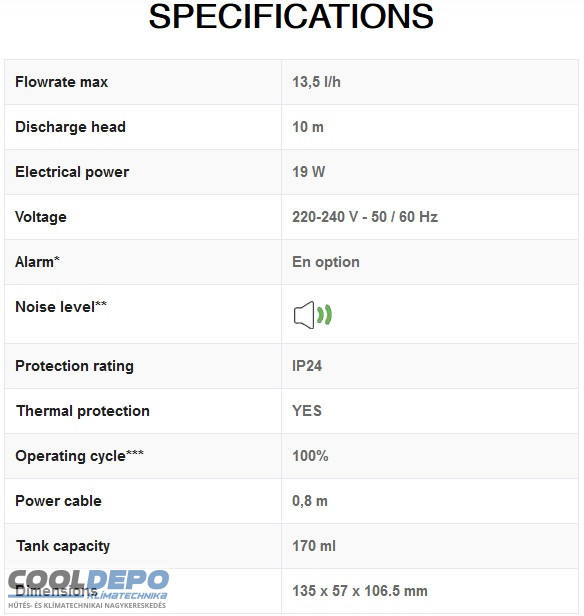Select the 170 ml tank capacity value
This screenshot has height=616, width=584.
pos(314,546)
